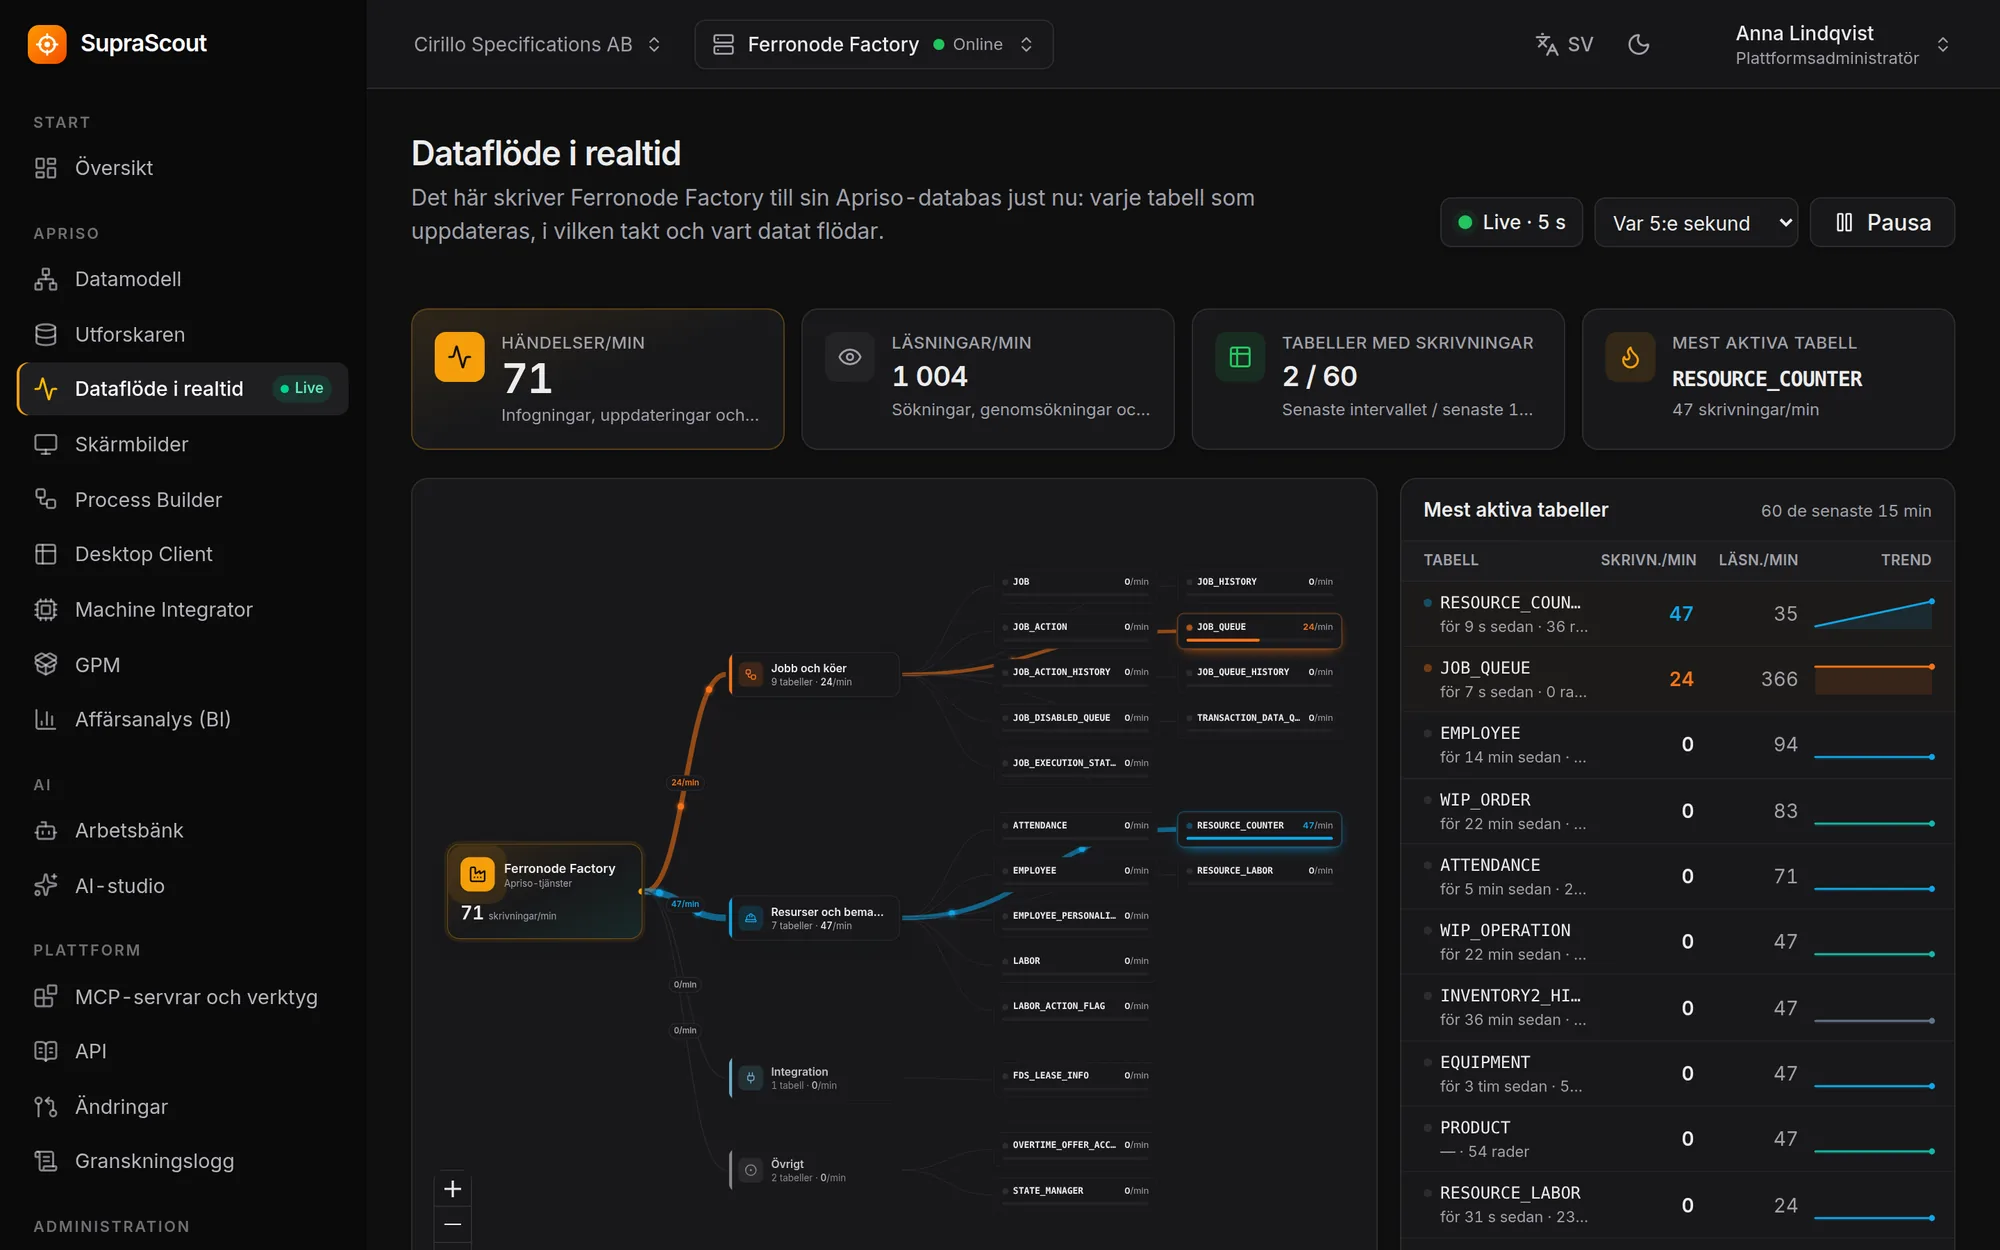Screen dimensions: 2000x1250
Task: Click the Arbetsbänk robot icon
Action: pyautogui.click(x=46, y=830)
